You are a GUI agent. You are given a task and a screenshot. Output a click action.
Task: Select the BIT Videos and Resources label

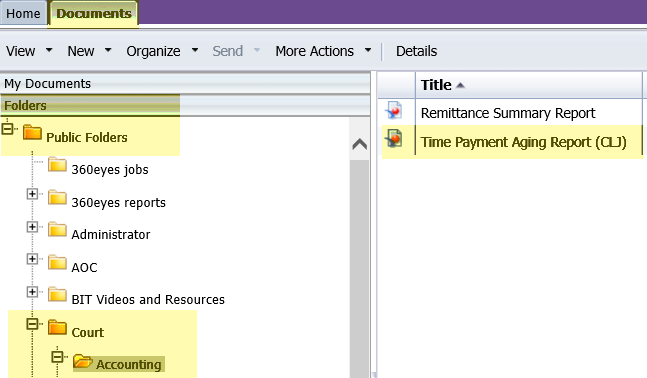pyautogui.click(x=148, y=300)
